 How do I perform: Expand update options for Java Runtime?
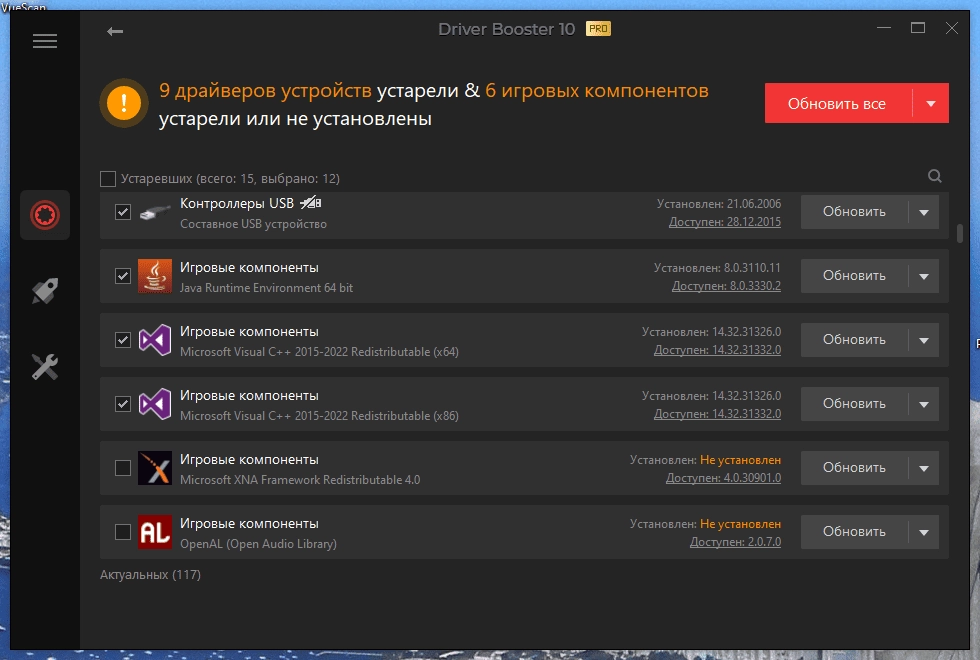[924, 276]
